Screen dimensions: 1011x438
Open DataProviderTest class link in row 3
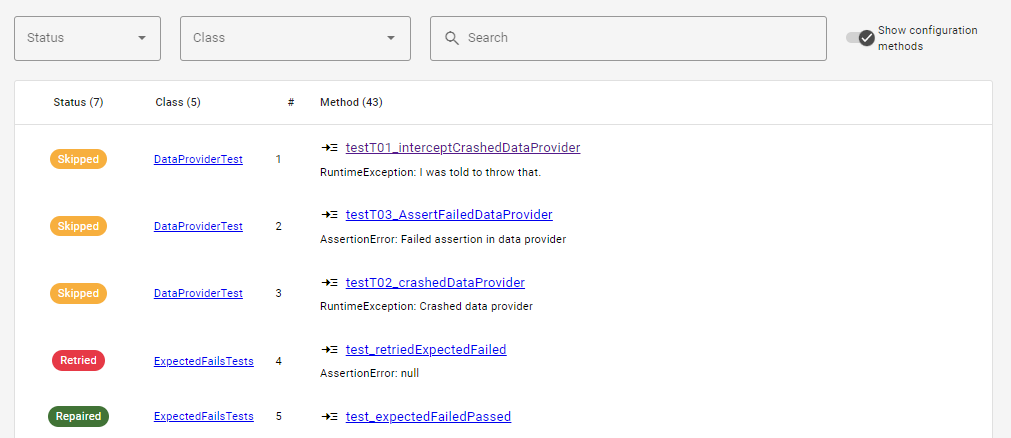pos(198,294)
